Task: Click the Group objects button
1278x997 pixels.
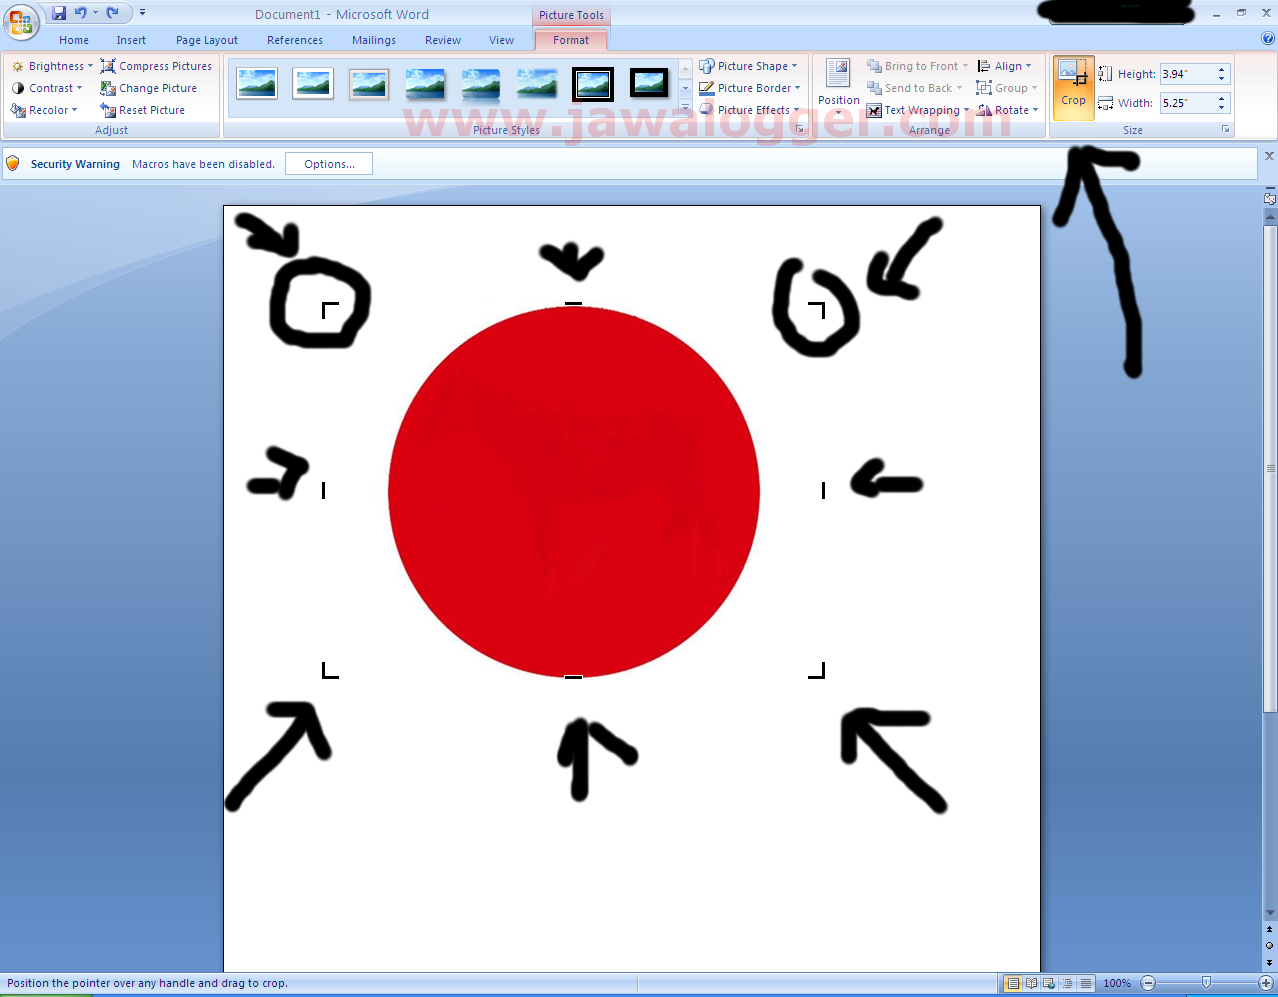Action: pos(1007,88)
